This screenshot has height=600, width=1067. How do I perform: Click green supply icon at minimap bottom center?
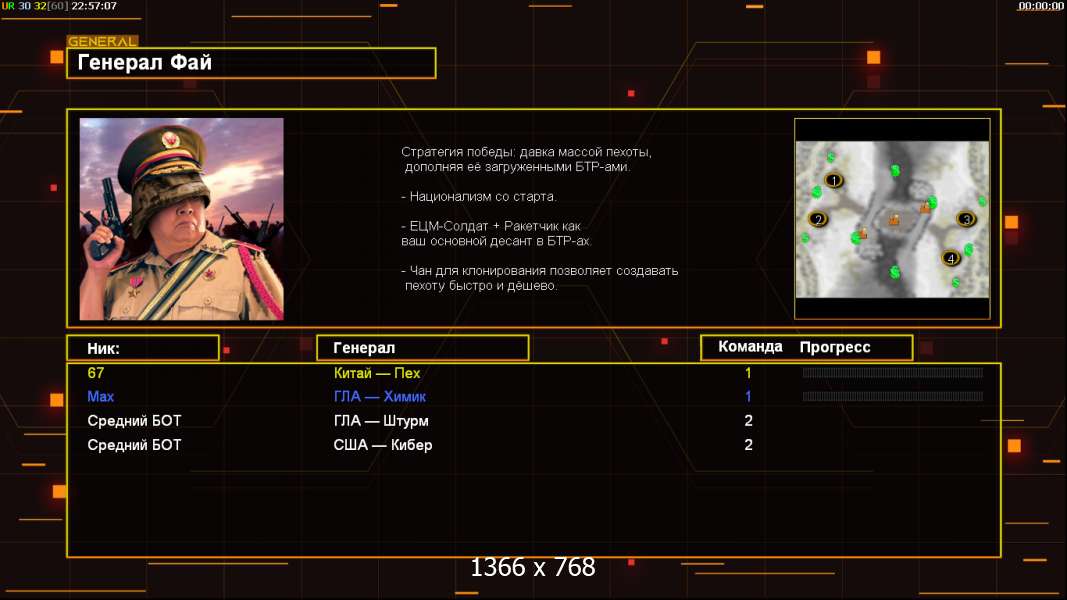pos(895,272)
